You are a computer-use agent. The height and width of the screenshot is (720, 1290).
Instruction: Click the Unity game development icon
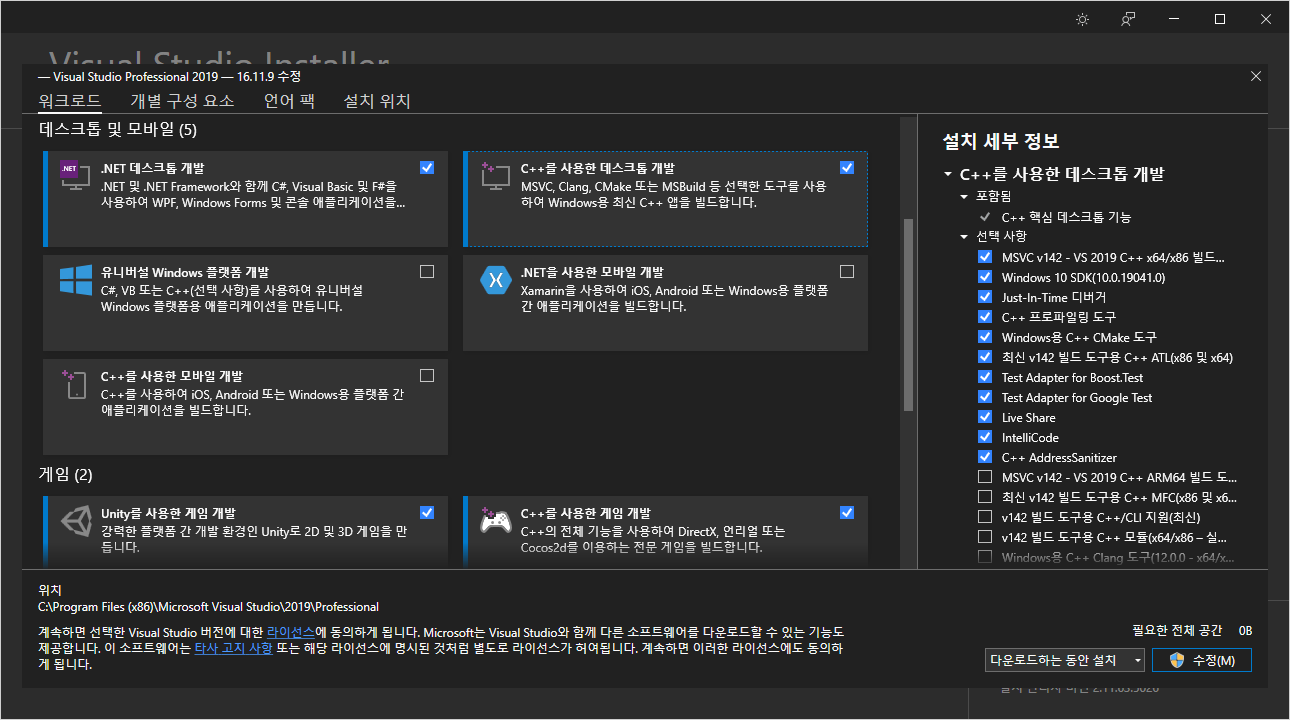(76, 523)
